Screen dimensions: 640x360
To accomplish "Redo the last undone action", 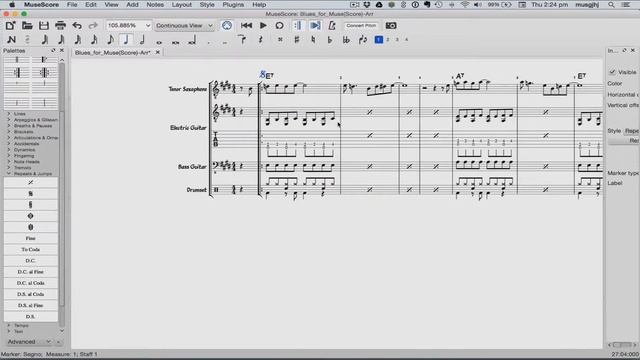I will [93, 26].
